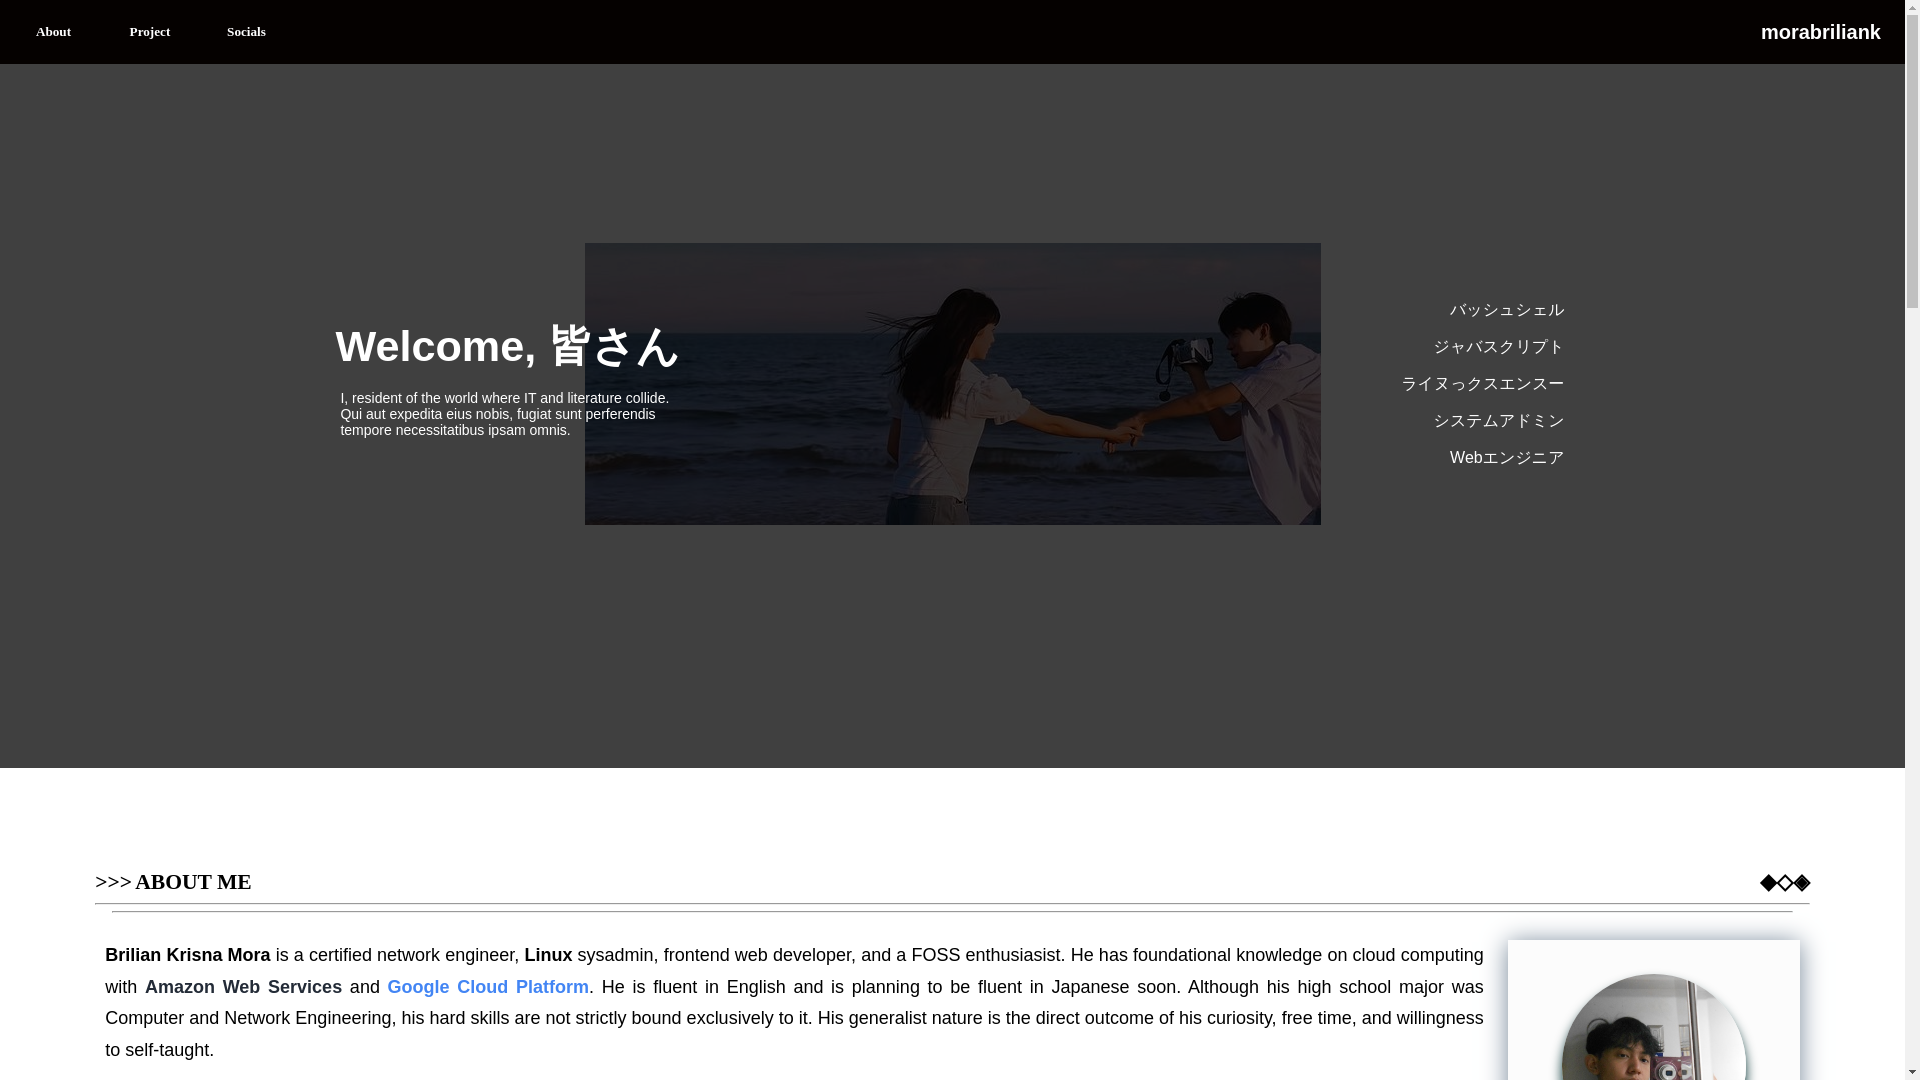Click the page vertical scrollbar
1920x1080 pixels.
click(x=1912, y=540)
